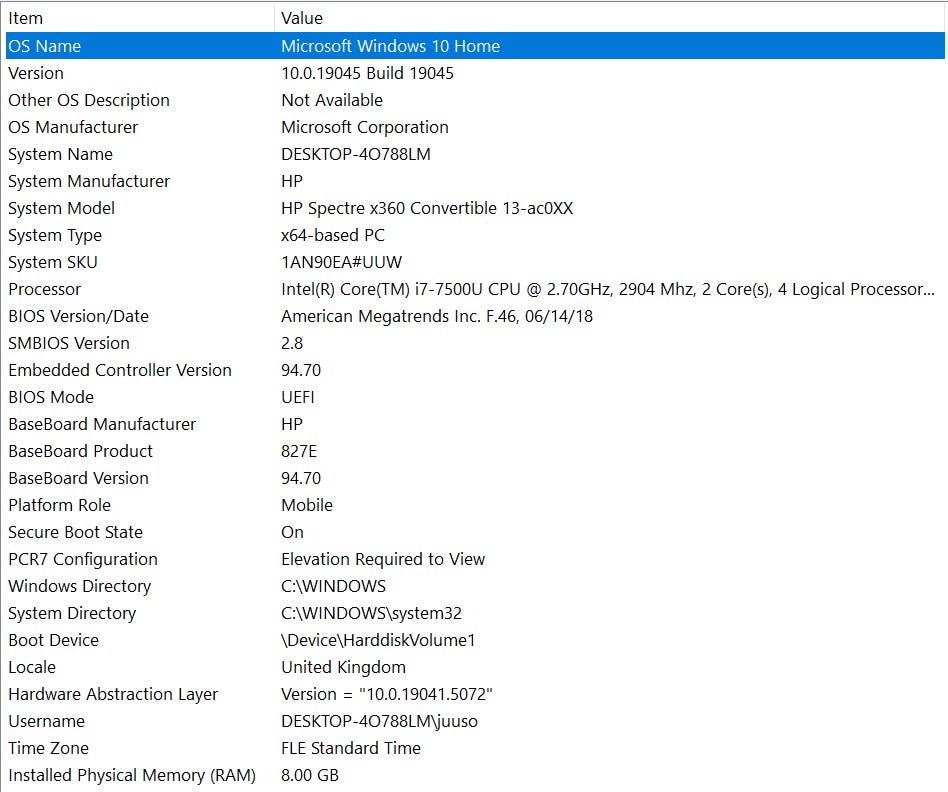Click 'HP' value of System Manufacturer
This screenshot has width=948, height=792.
coord(292,181)
